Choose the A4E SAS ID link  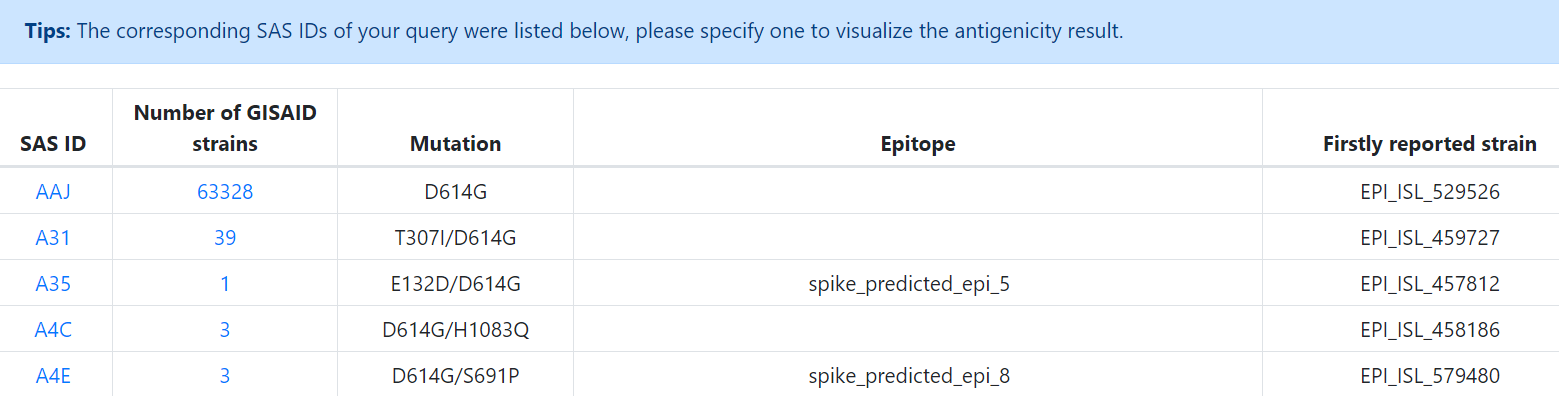point(53,376)
